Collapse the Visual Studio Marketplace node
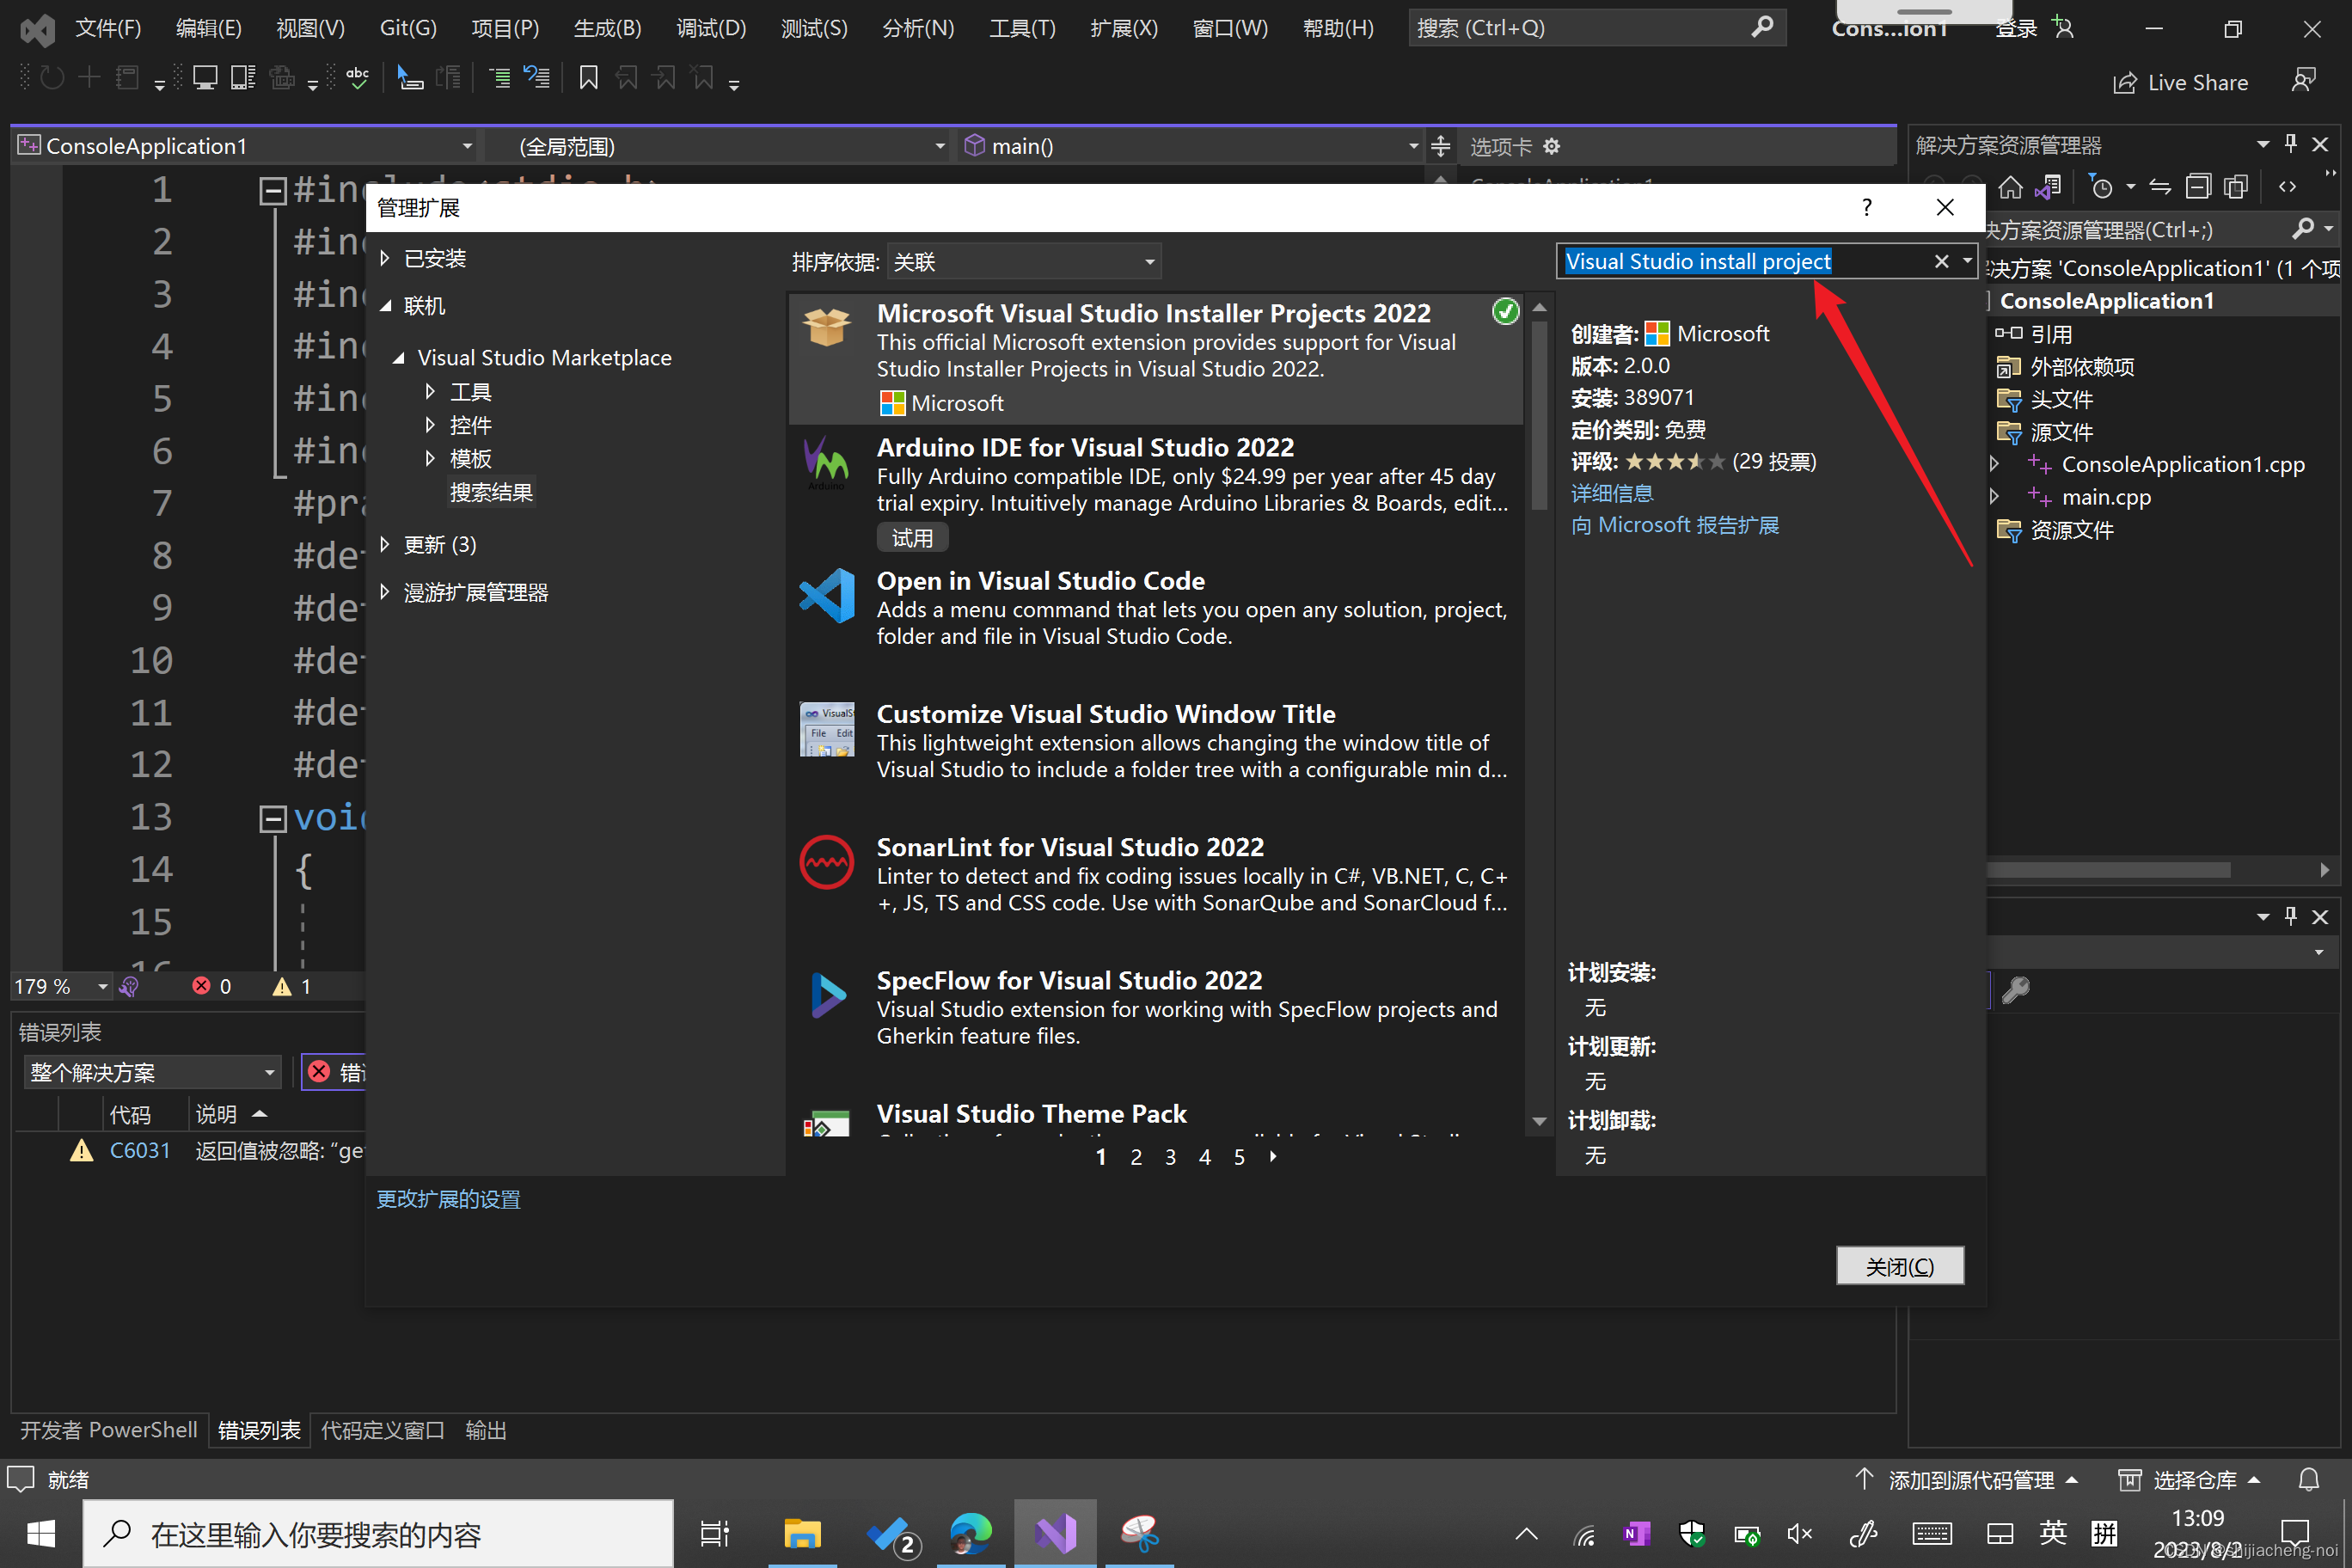 pyautogui.click(x=399, y=358)
